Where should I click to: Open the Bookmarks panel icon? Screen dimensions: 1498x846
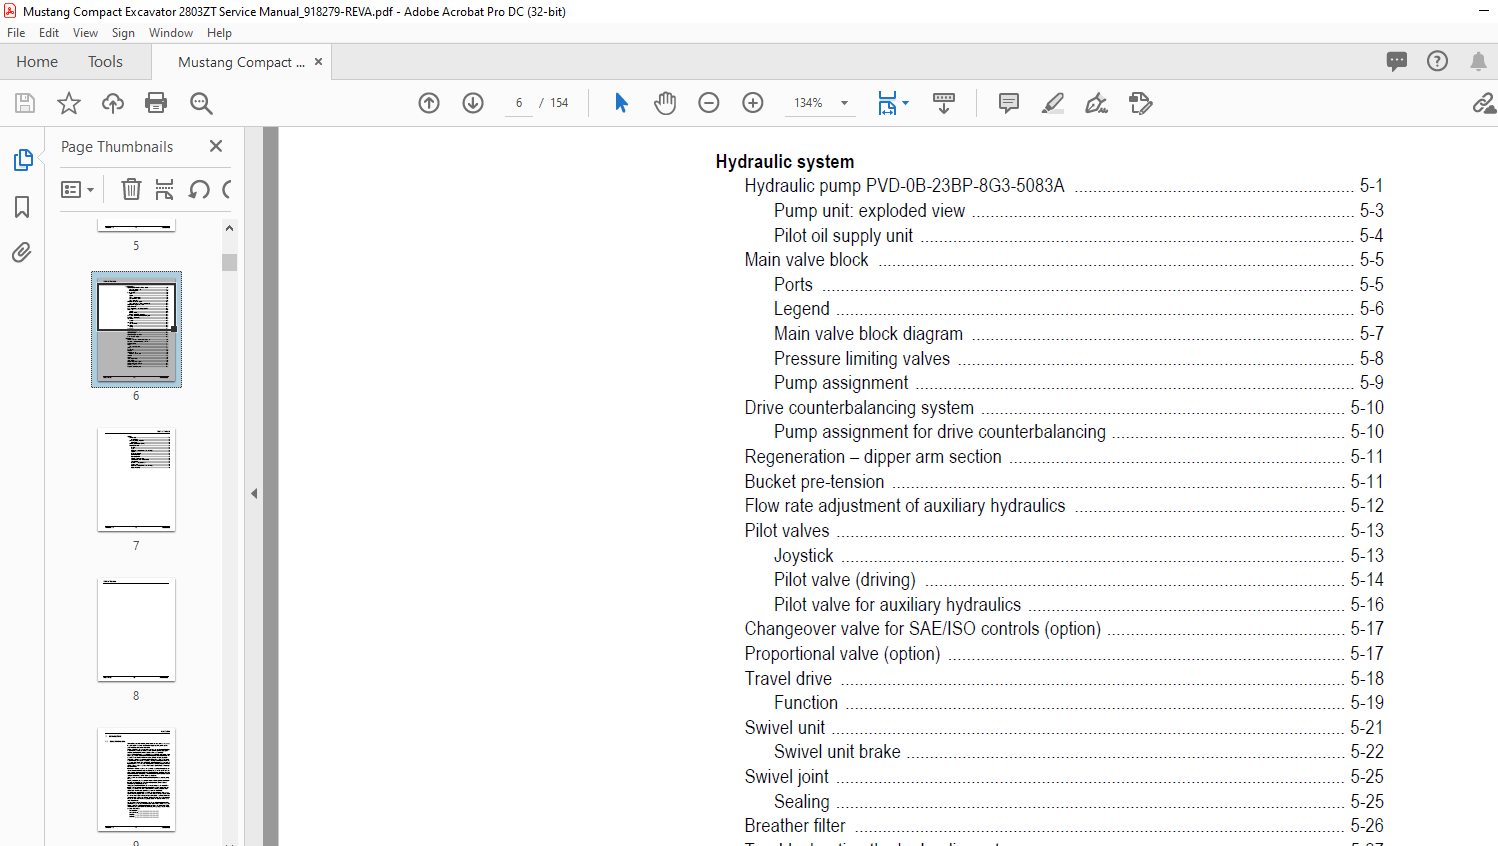tap(22, 207)
